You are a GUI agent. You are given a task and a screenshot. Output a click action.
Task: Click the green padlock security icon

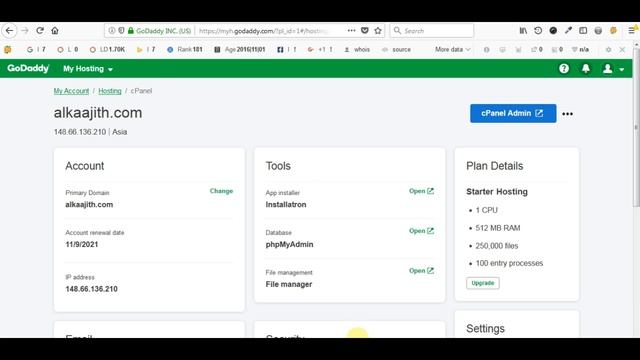[x=131, y=31]
